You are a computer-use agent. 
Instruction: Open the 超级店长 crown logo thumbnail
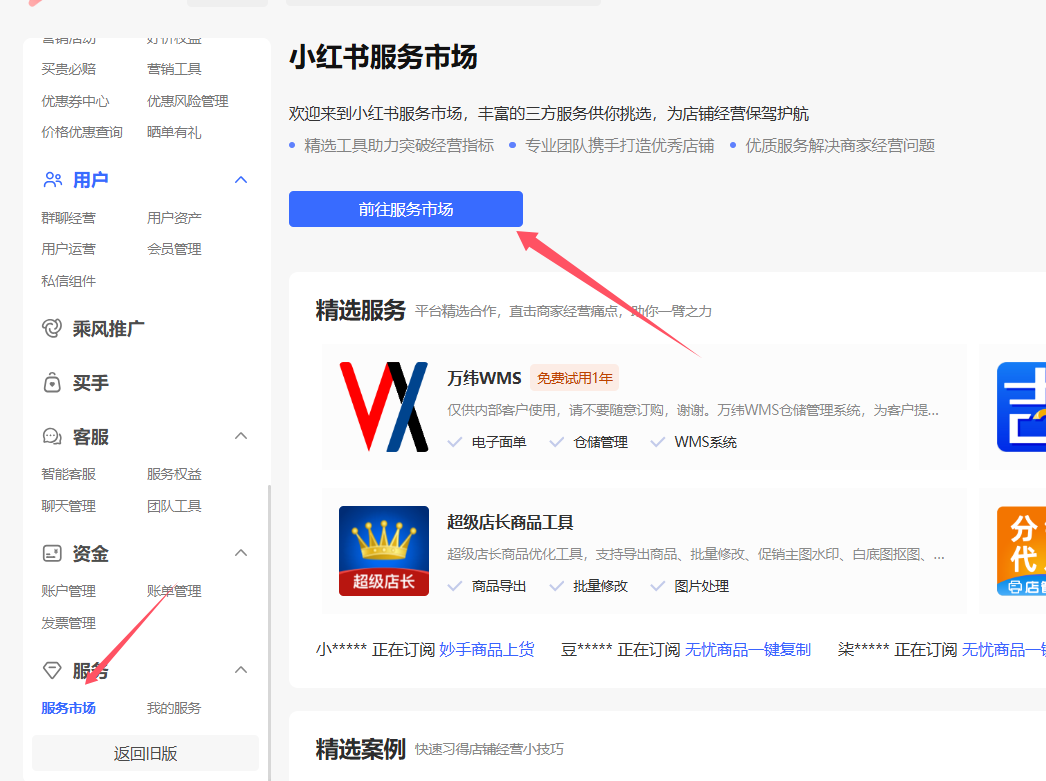click(384, 551)
